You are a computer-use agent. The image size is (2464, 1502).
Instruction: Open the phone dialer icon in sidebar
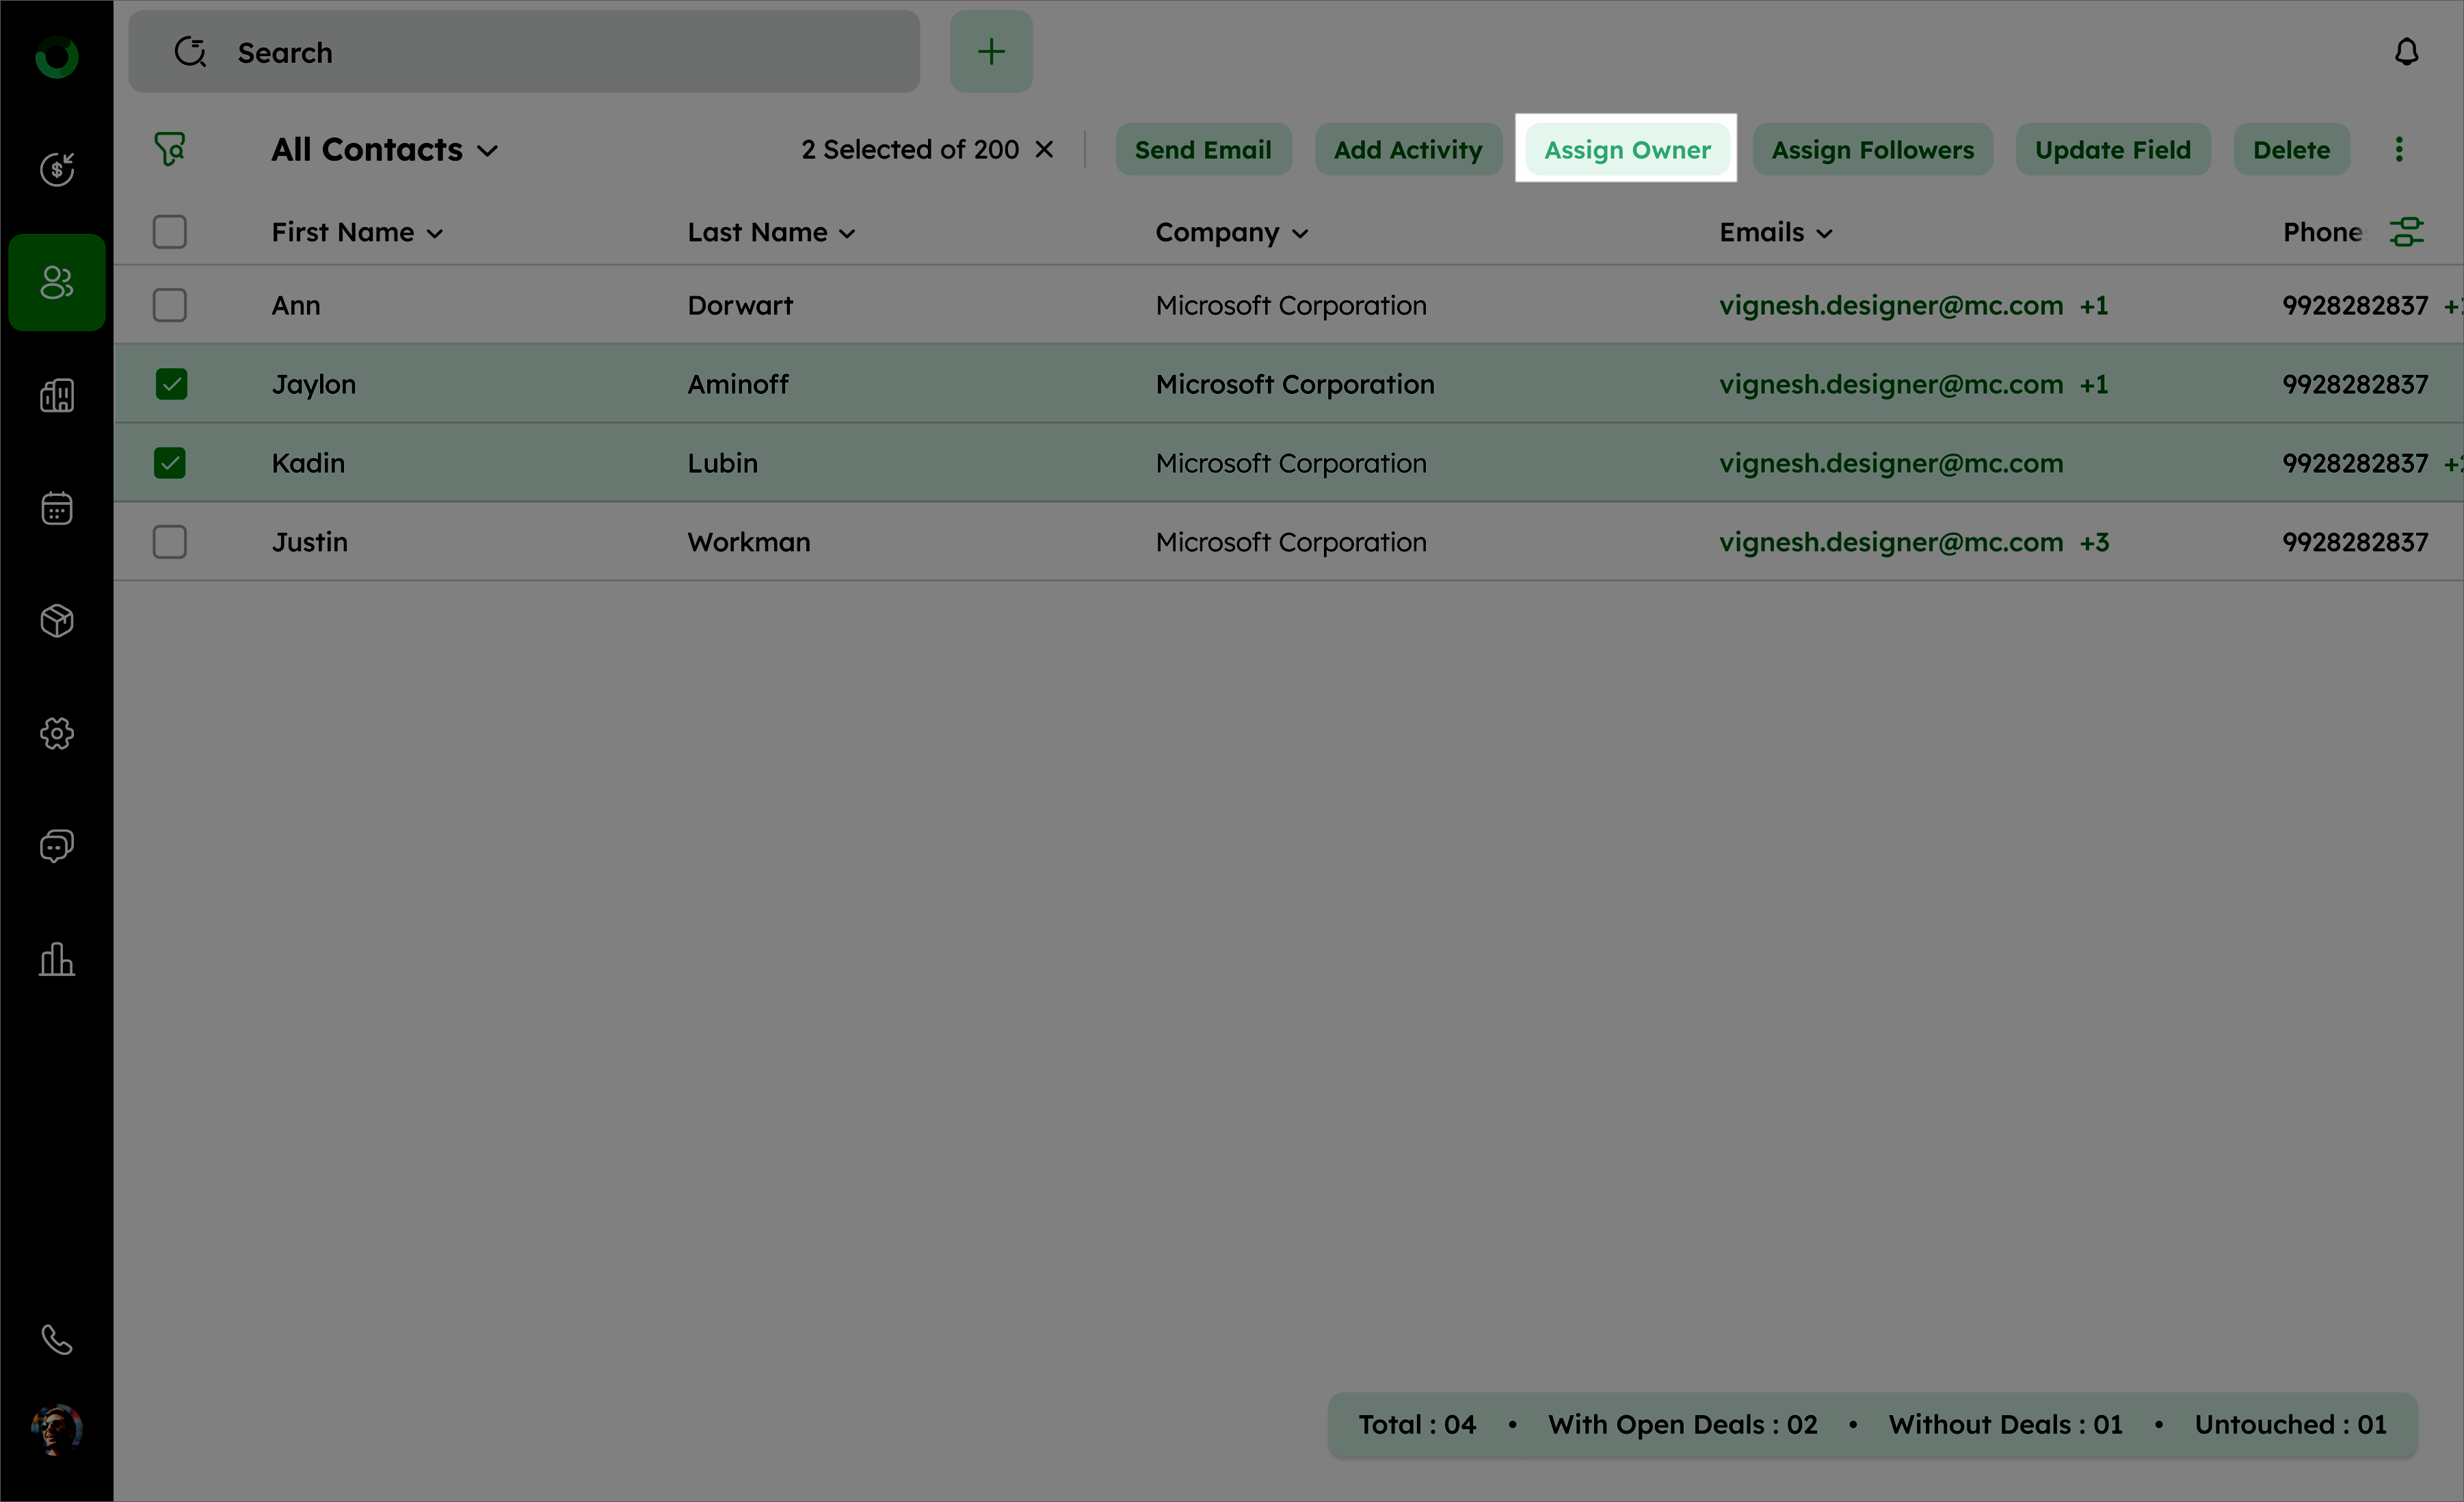pyautogui.click(x=57, y=1339)
